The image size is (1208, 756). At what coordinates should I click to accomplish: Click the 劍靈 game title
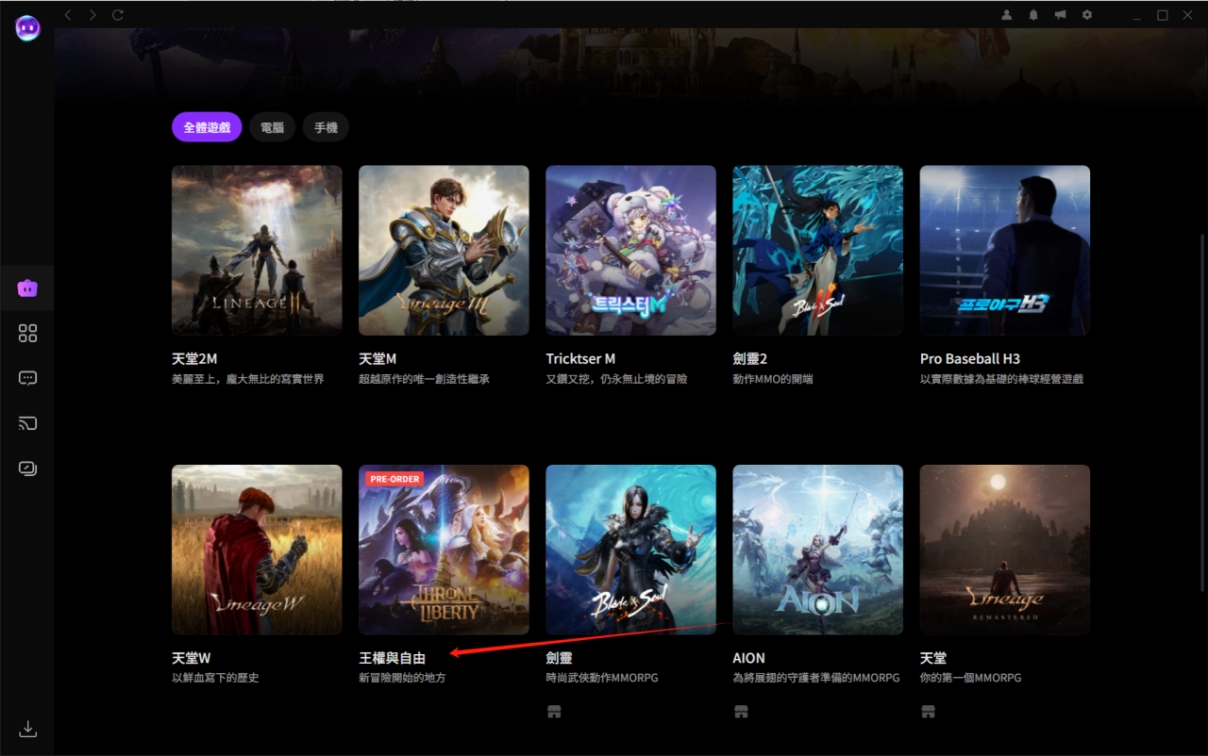click(559, 658)
